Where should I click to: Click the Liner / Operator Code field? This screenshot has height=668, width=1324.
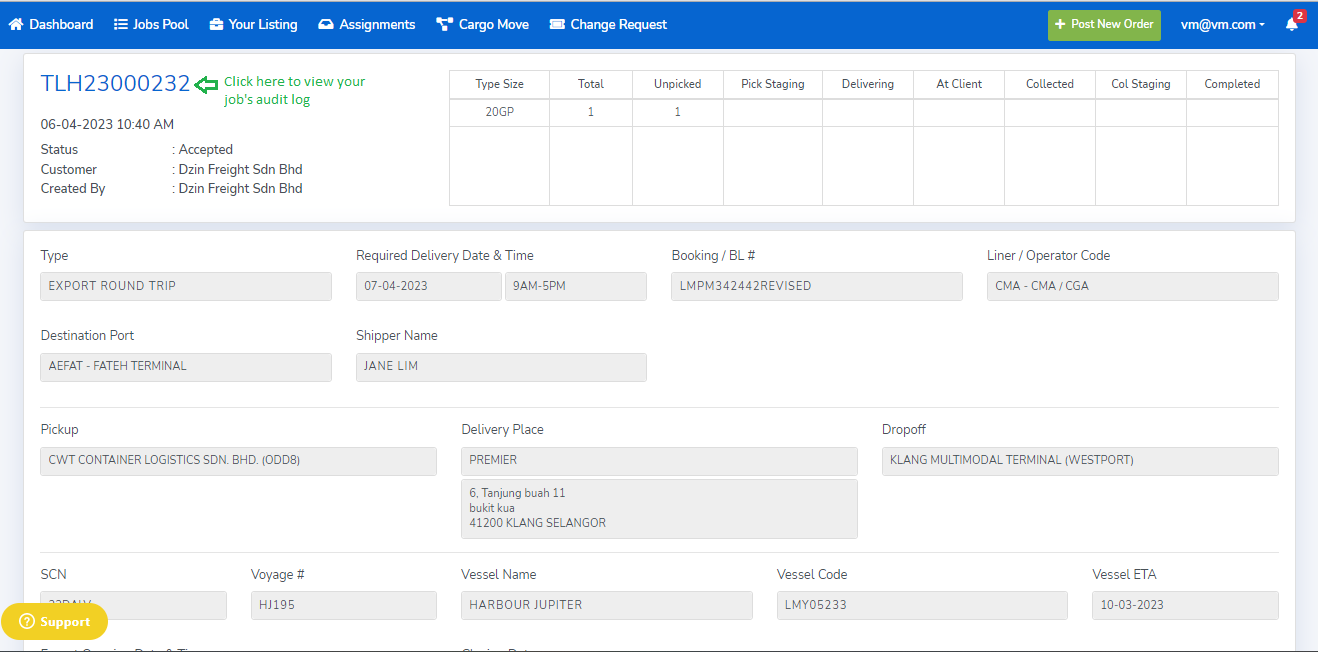tap(1132, 286)
